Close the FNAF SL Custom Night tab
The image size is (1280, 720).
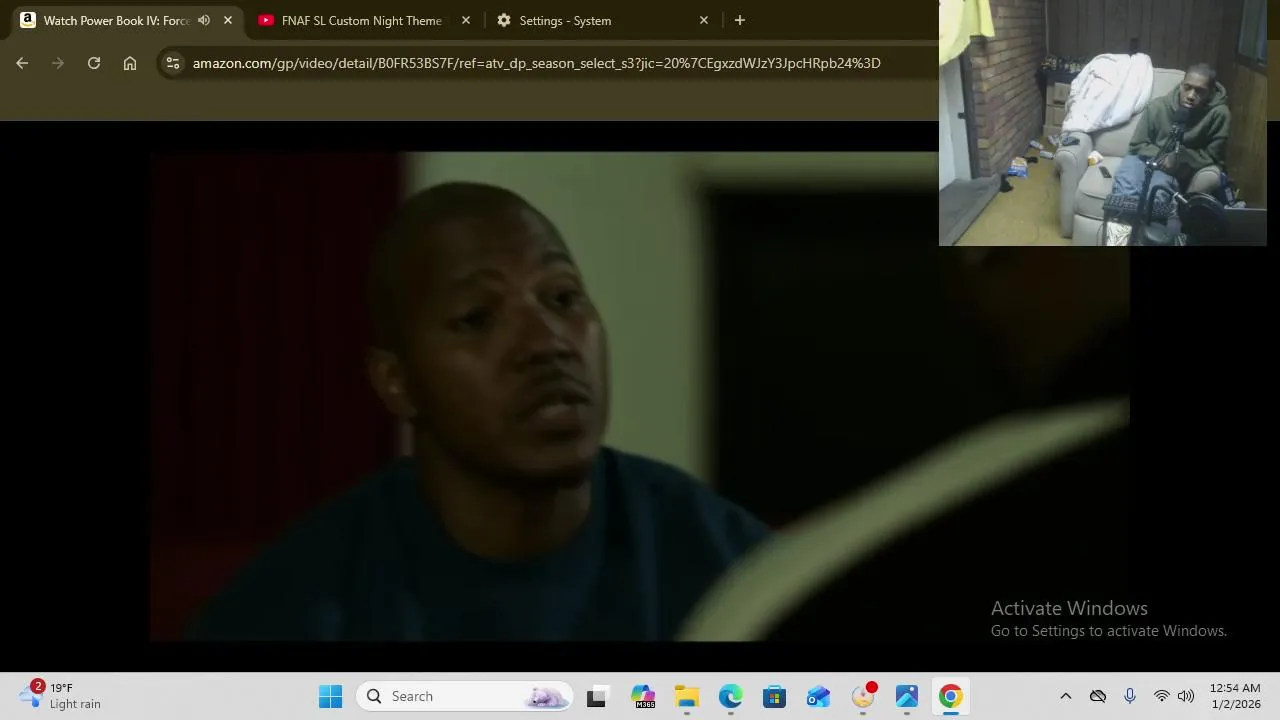click(x=466, y=20)
